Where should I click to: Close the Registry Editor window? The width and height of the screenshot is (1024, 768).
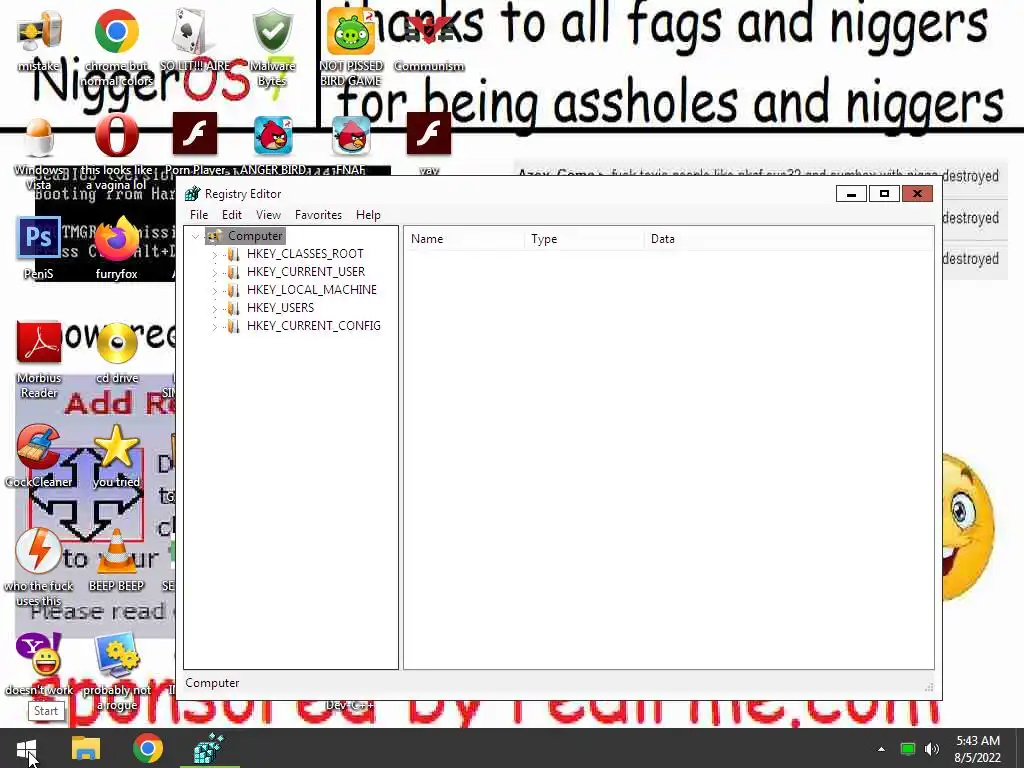point(917,194)
